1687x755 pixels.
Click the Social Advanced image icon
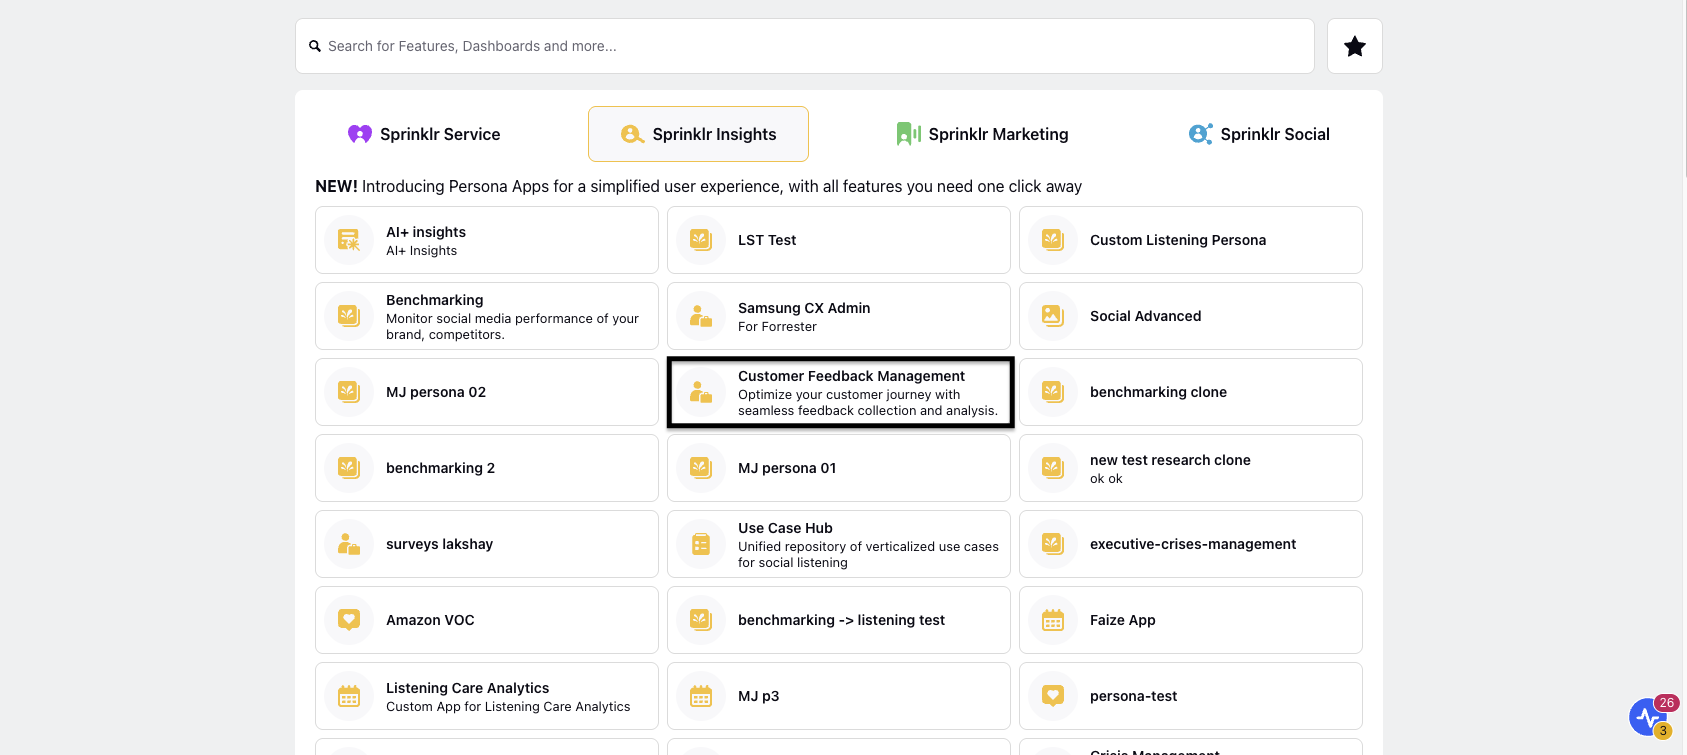[x=1053, y=316]
